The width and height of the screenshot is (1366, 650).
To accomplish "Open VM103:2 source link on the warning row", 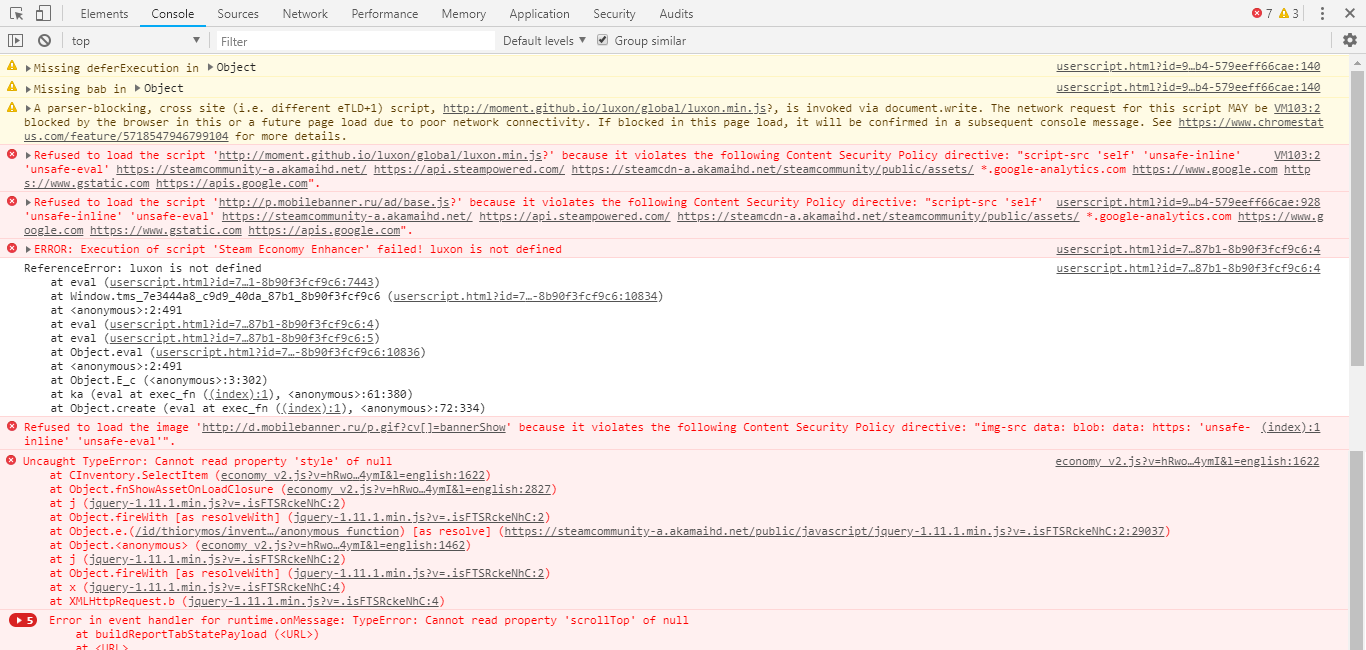I will tap(1296, 108).
